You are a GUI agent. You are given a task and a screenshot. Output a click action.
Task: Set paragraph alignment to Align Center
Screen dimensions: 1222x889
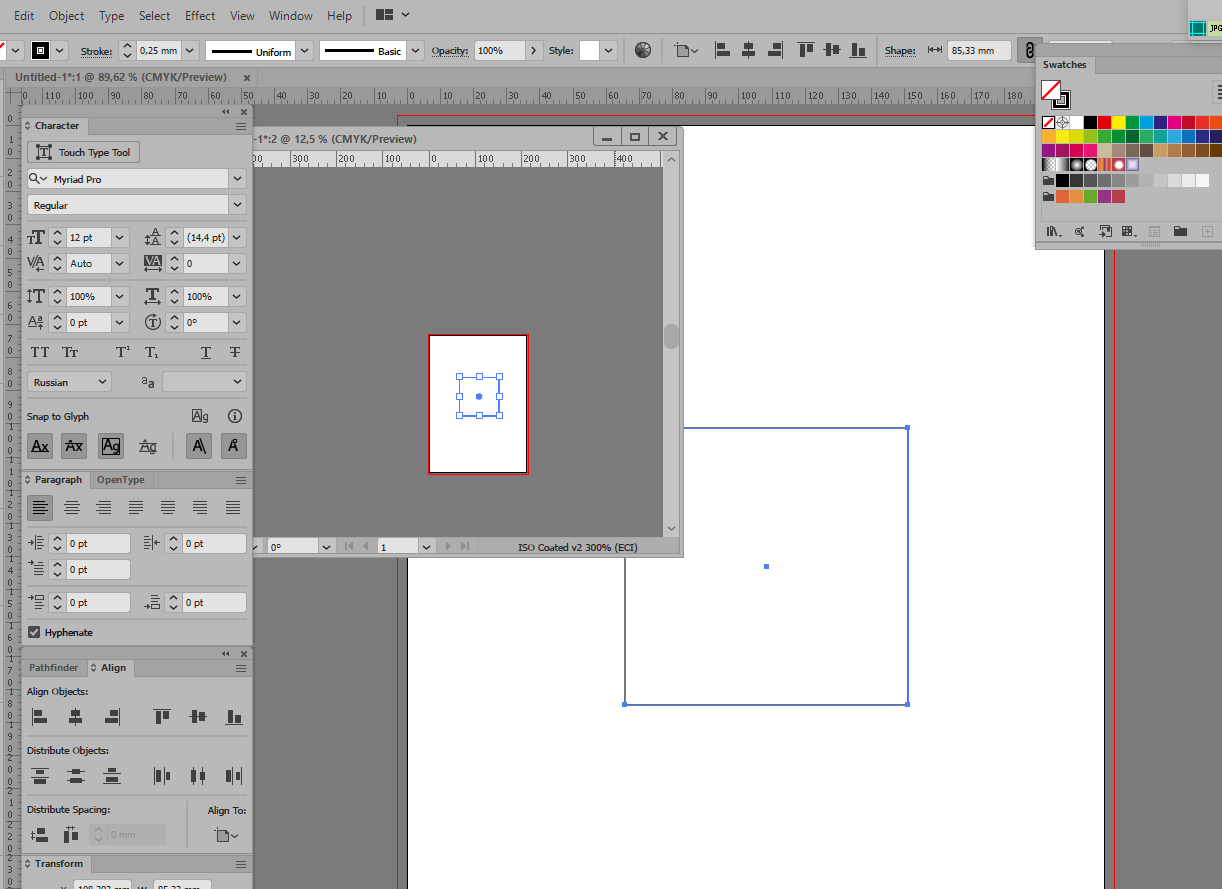pos(72,508)
